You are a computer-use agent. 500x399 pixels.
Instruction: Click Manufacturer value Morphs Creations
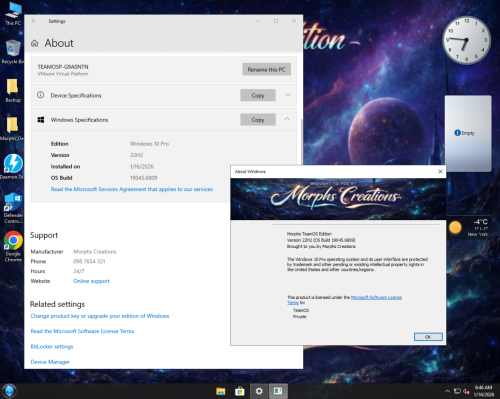click(95, 252)
